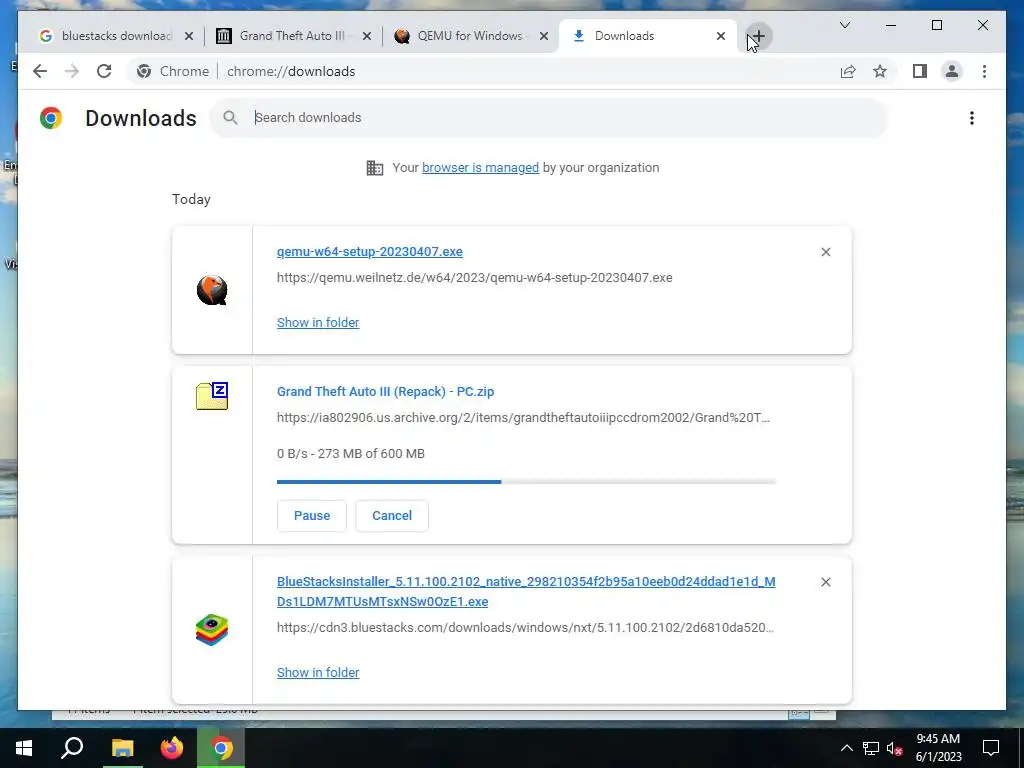The width and height of the screenshot is (1024, 768).
Task: Click the archive.org source URL text
Action: (x=524, y=418)
